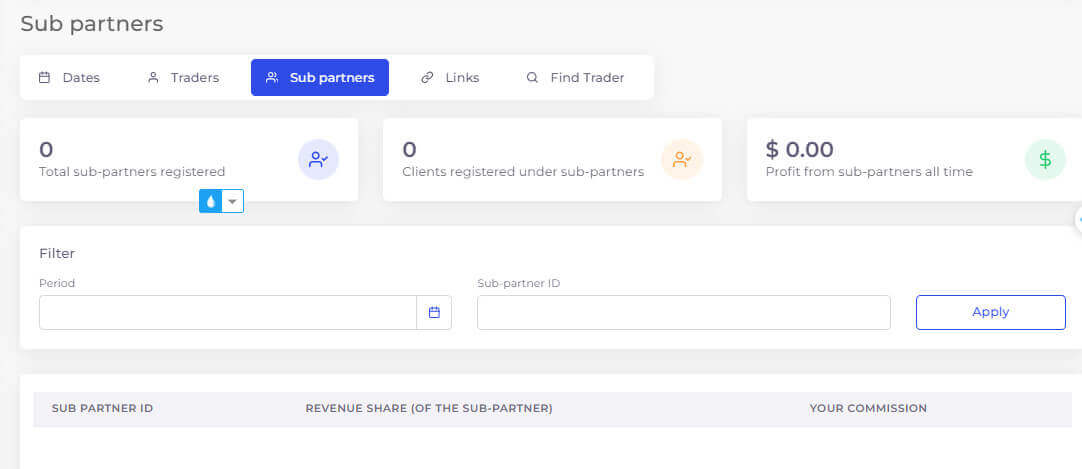1082x469 pixels.
Task: Click the Your Commission column header
Action: pyautogui.click(x=868, y=408)
